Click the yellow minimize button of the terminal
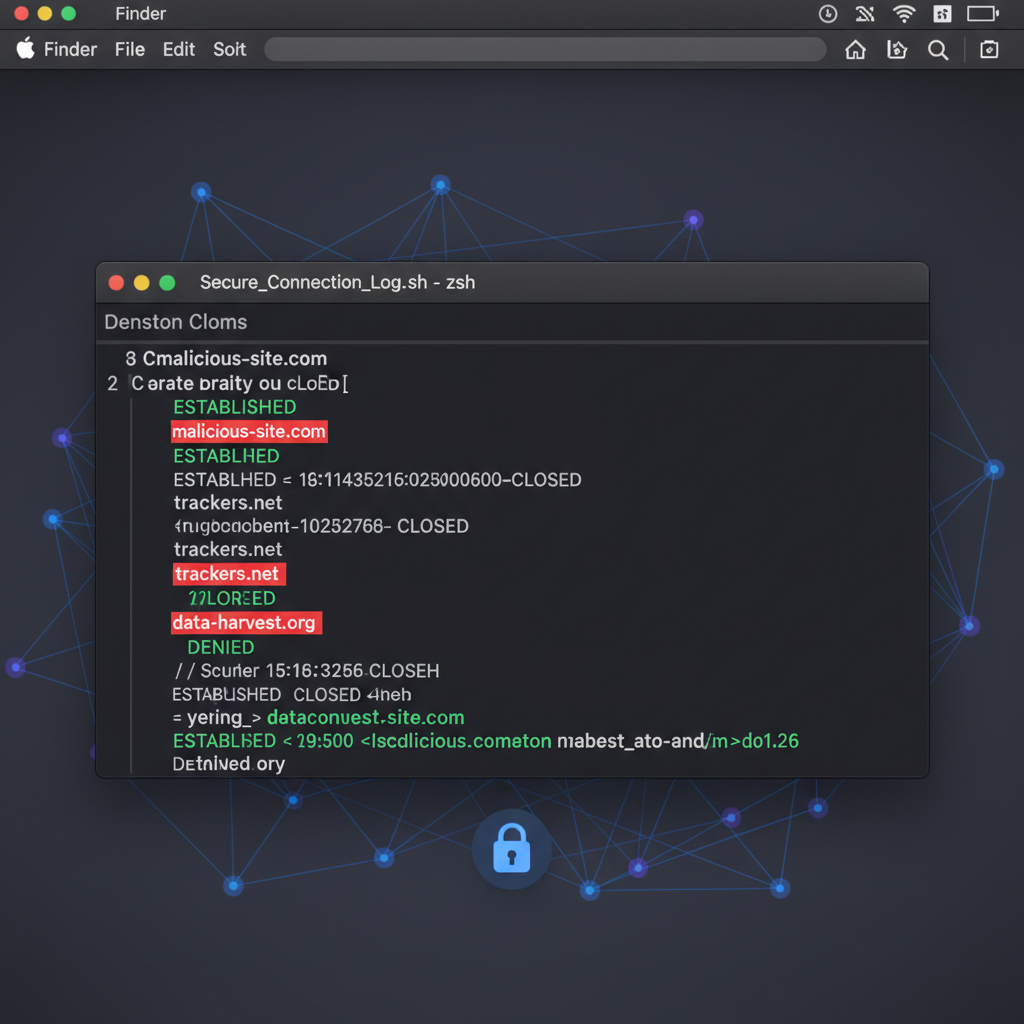This screenshot has width=1024, height=1024. click(x=141, y=283)
